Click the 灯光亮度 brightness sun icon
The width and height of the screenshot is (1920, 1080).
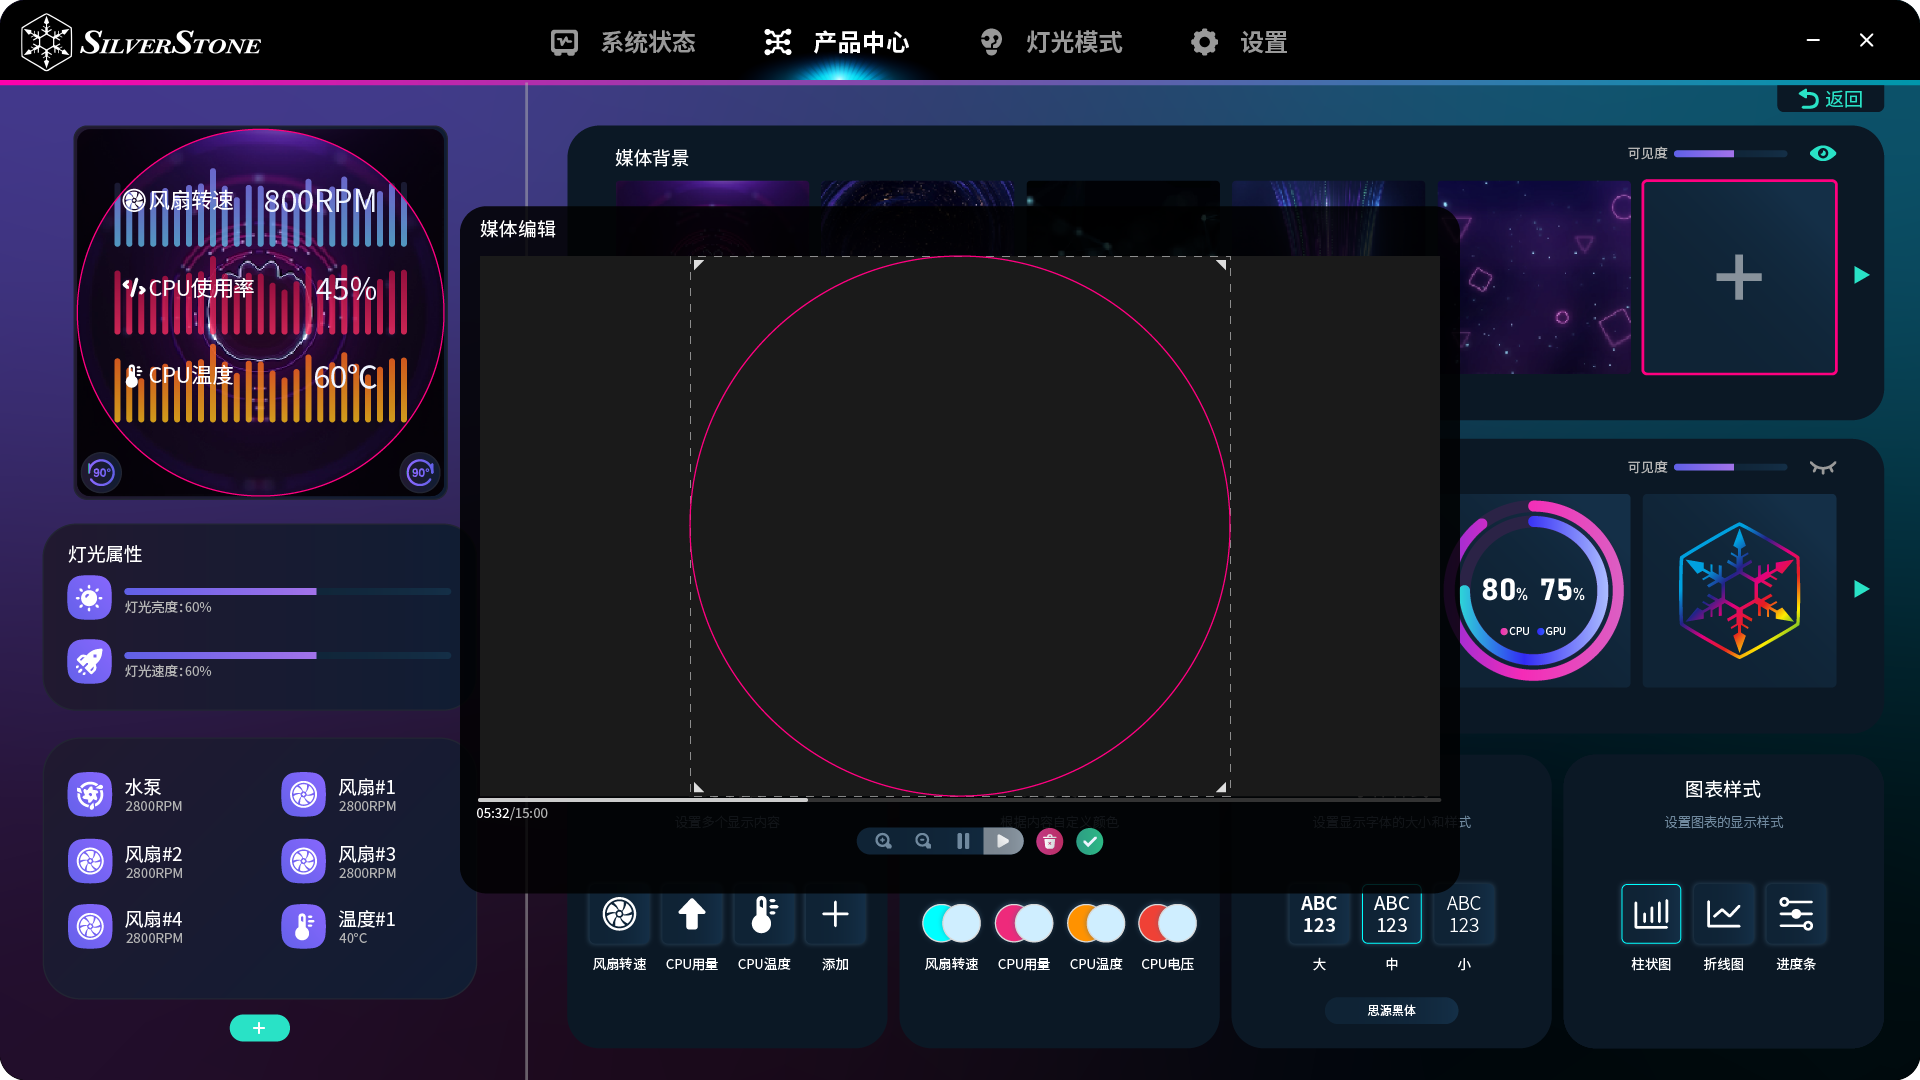click(x=89, y=598)
